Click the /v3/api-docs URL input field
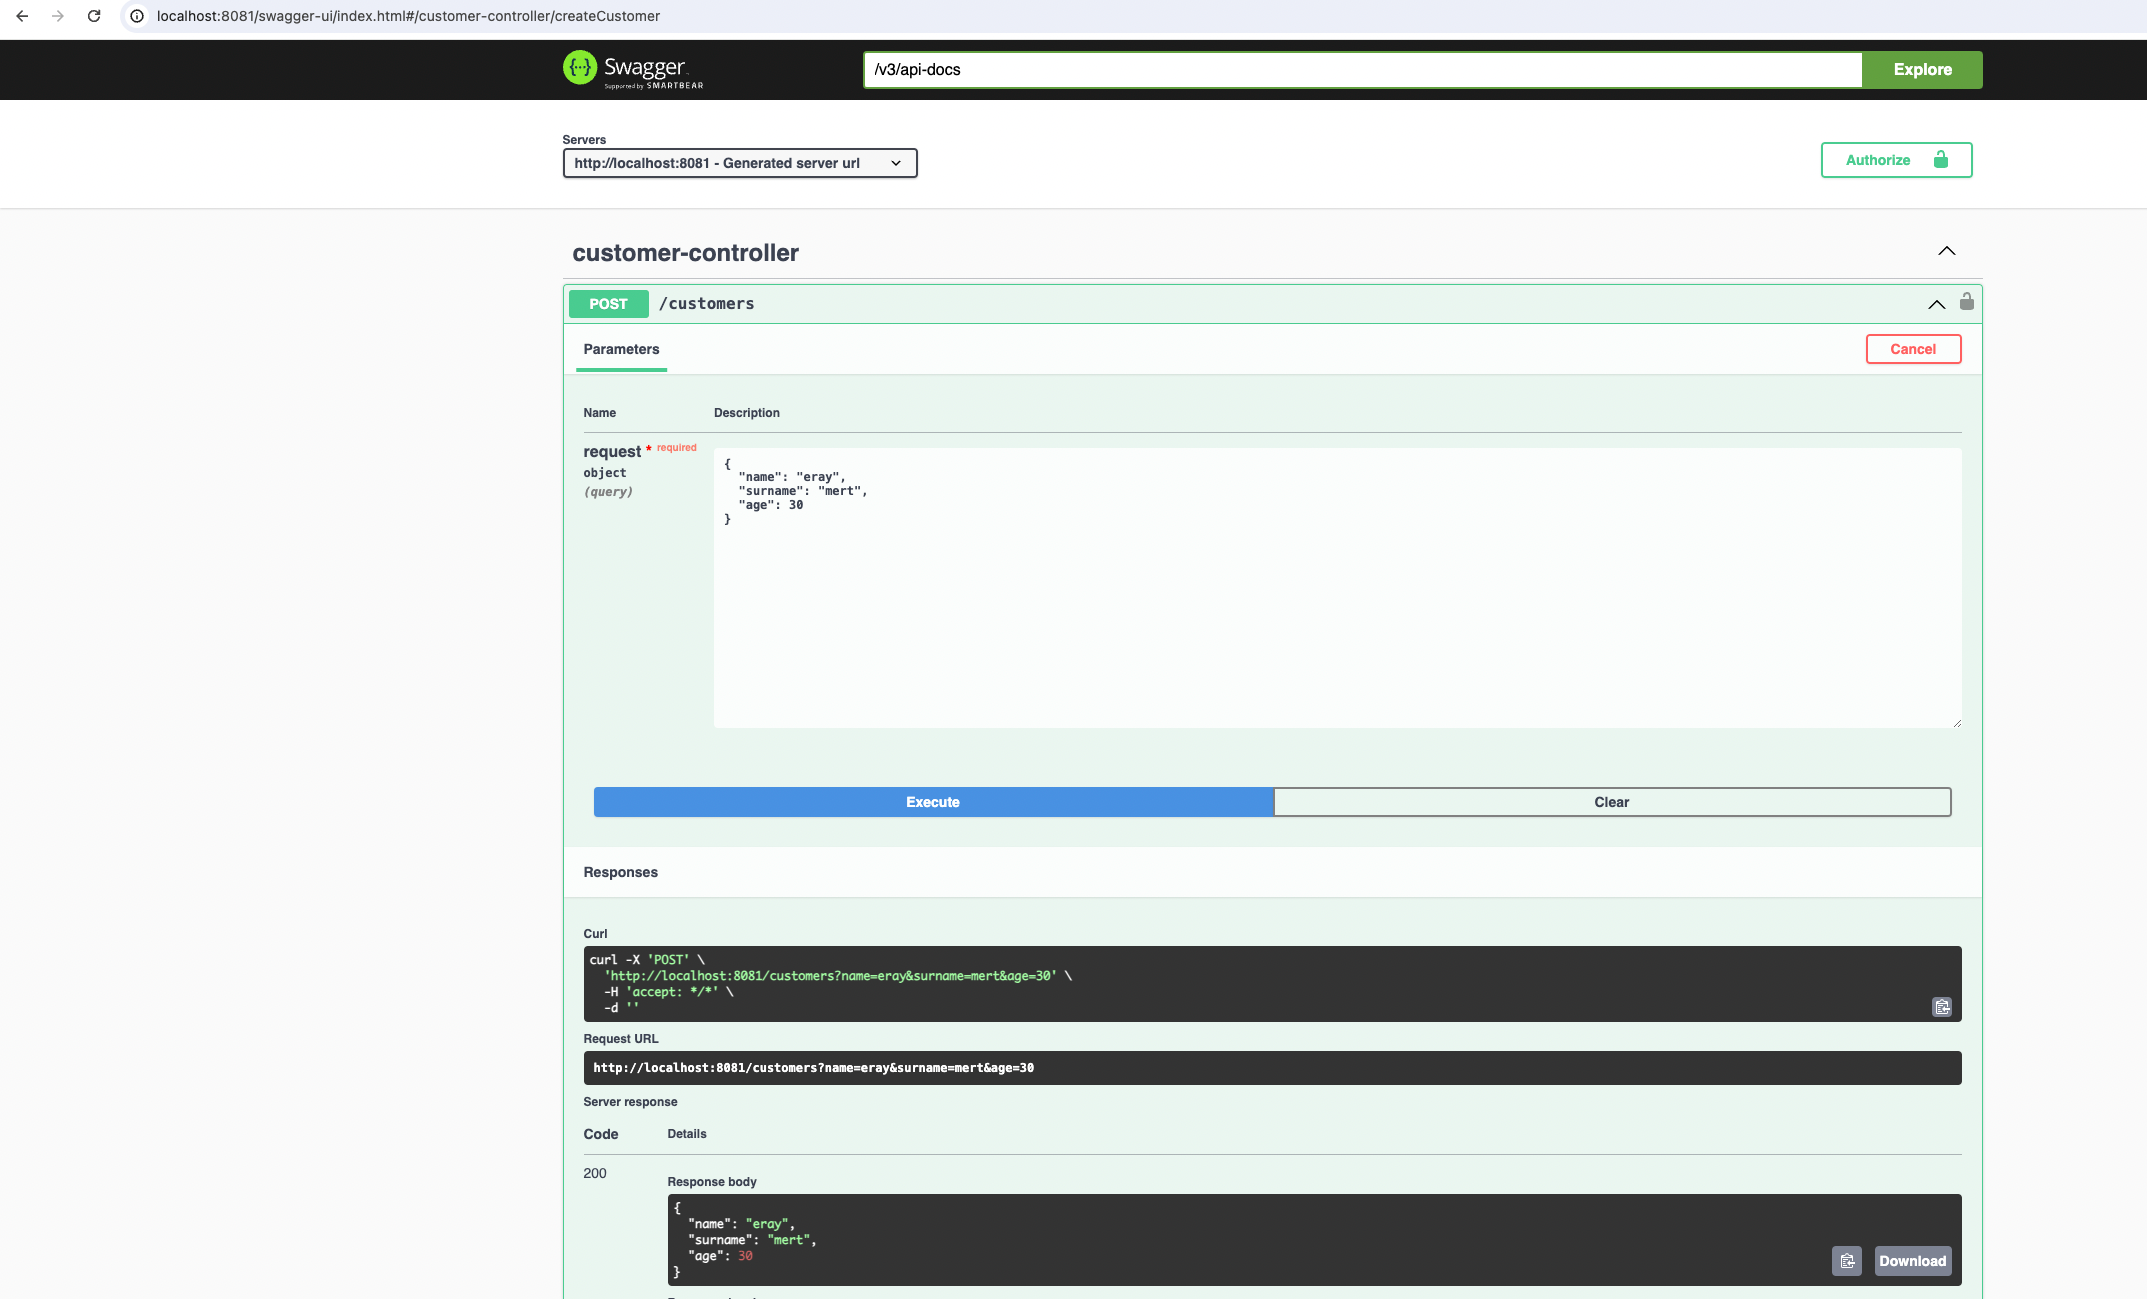This screenshot has width=2147, height=1299. pyautogui.click(x=1363, y=70)
